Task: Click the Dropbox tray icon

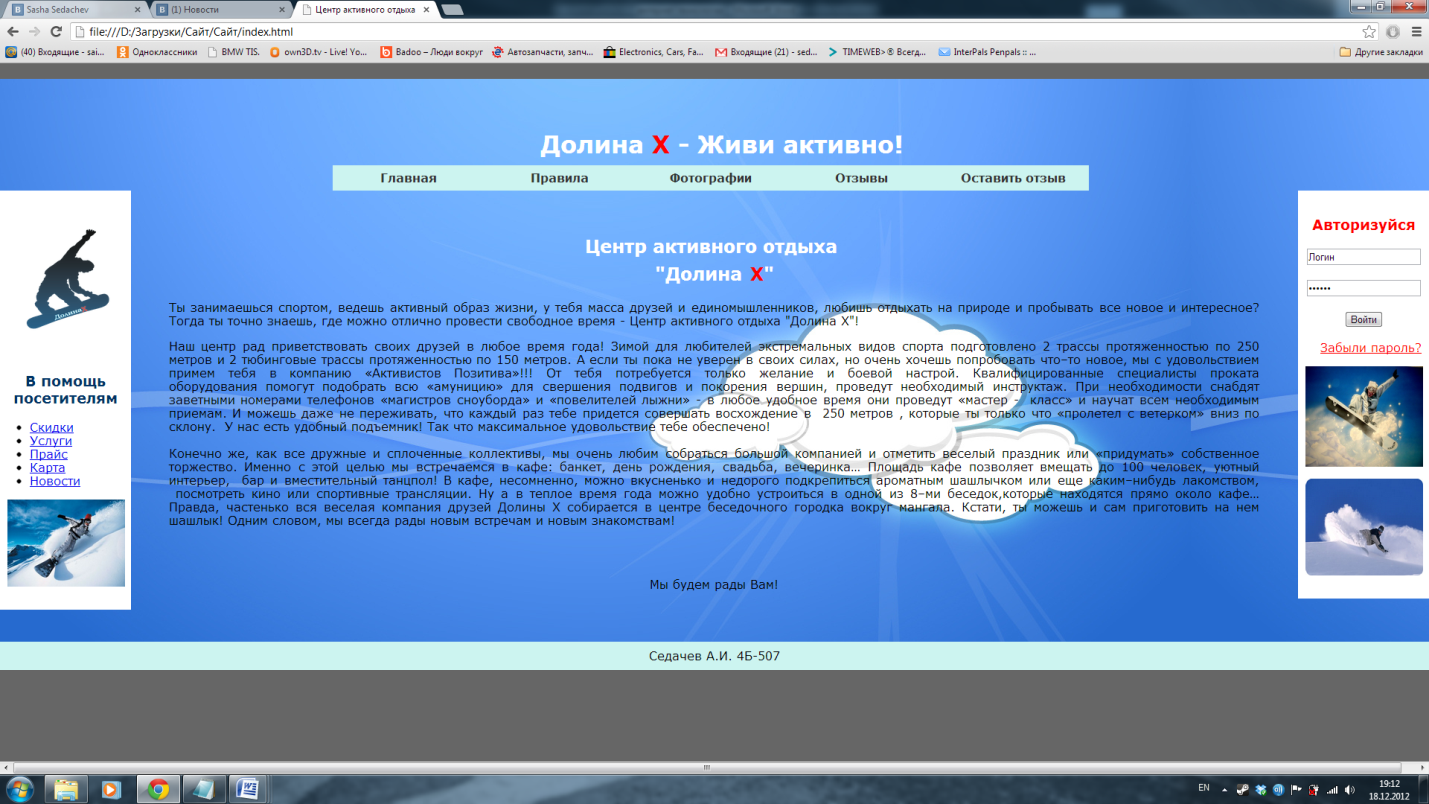Action: click(1260, 789)
